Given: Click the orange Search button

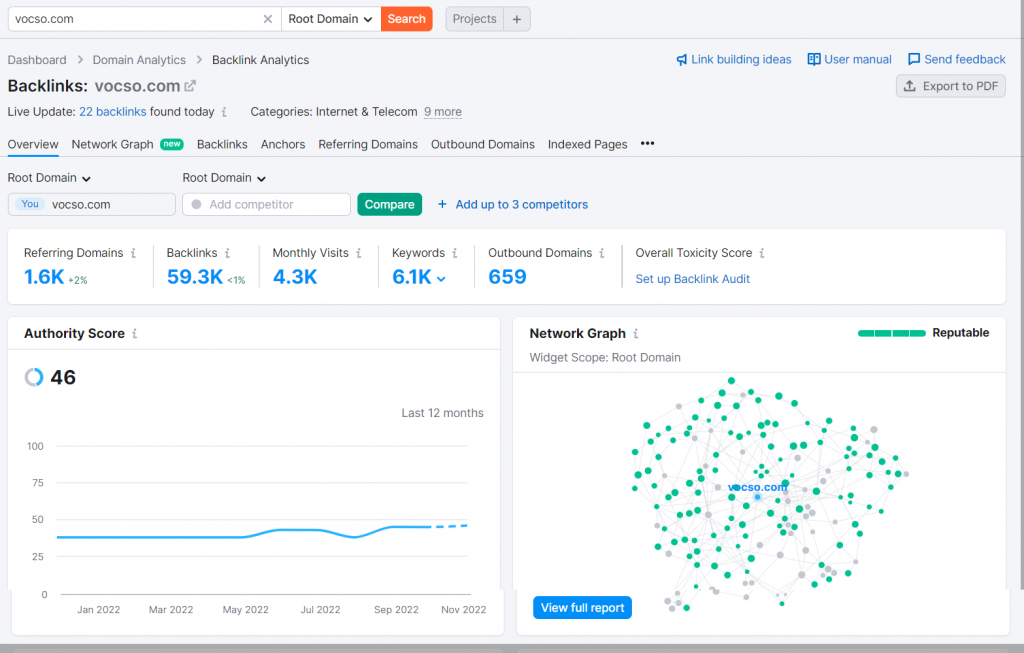Looking at the screenshot, I should [x=406, y=19].
